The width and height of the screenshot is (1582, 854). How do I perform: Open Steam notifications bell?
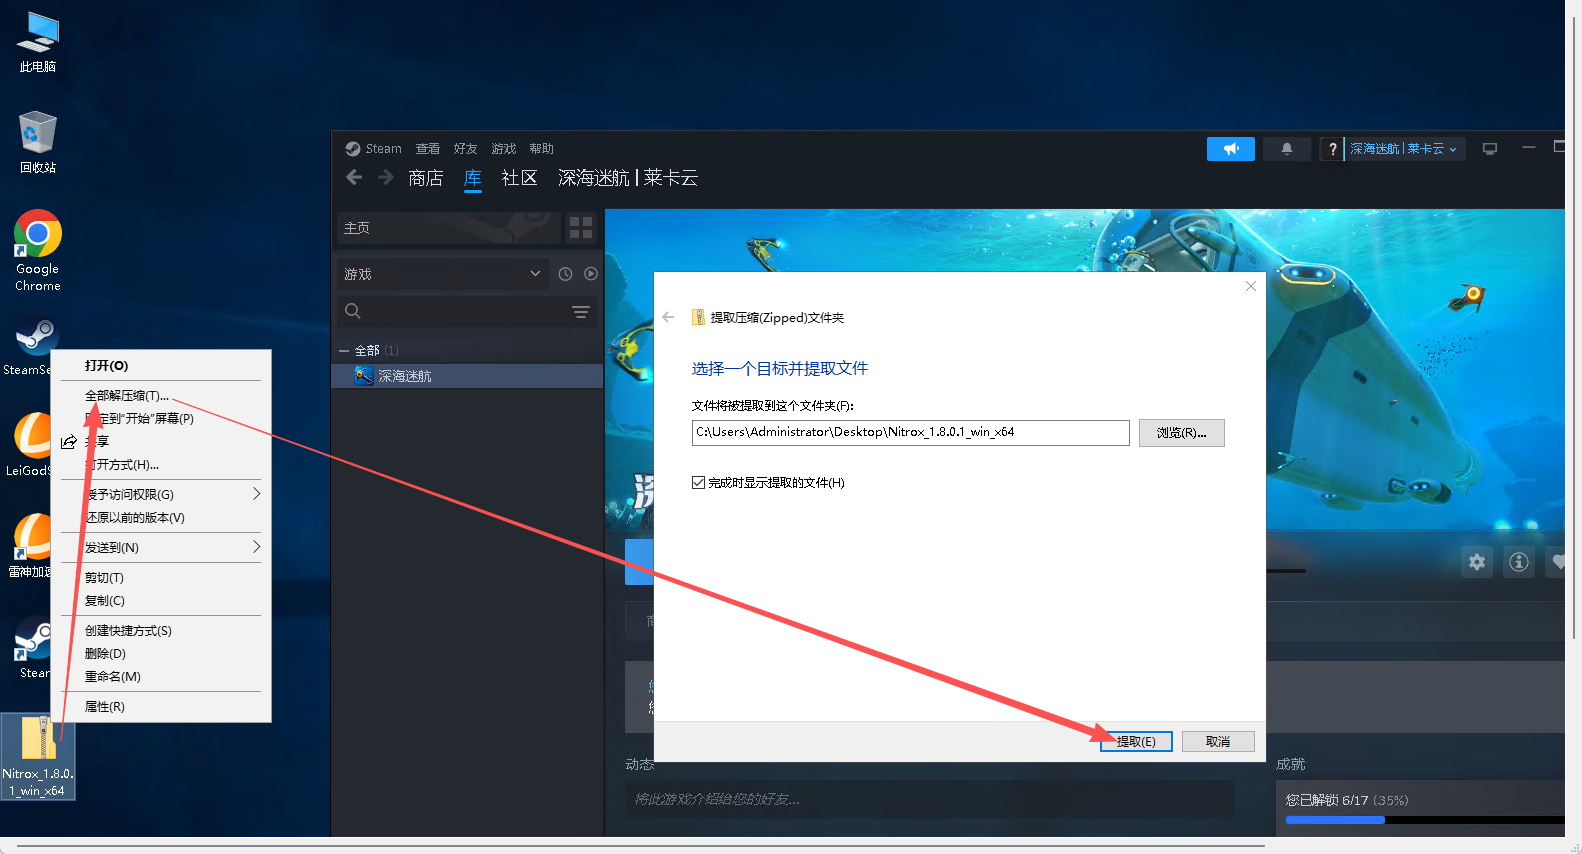coord(1286,149)
